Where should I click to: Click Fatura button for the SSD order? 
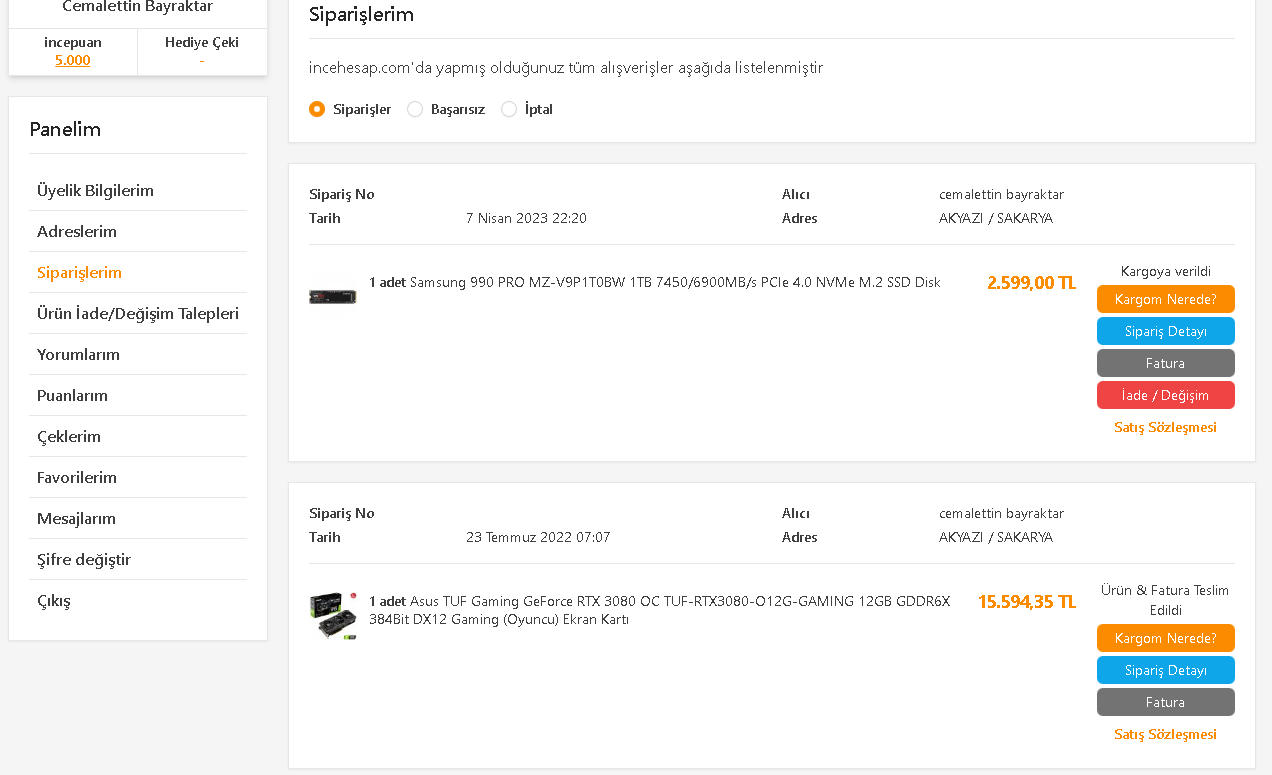coord(1165,363)
